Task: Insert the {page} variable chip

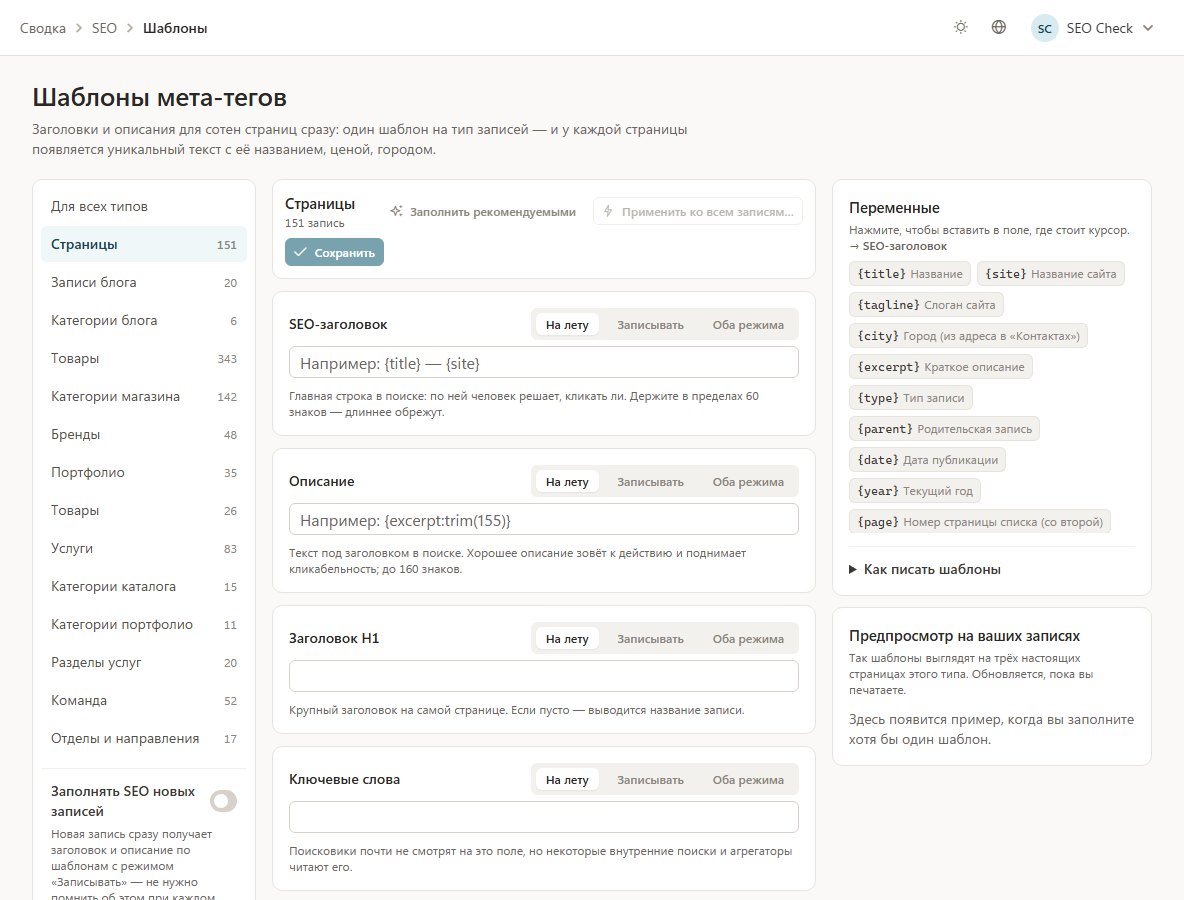Action: (980, 521)
